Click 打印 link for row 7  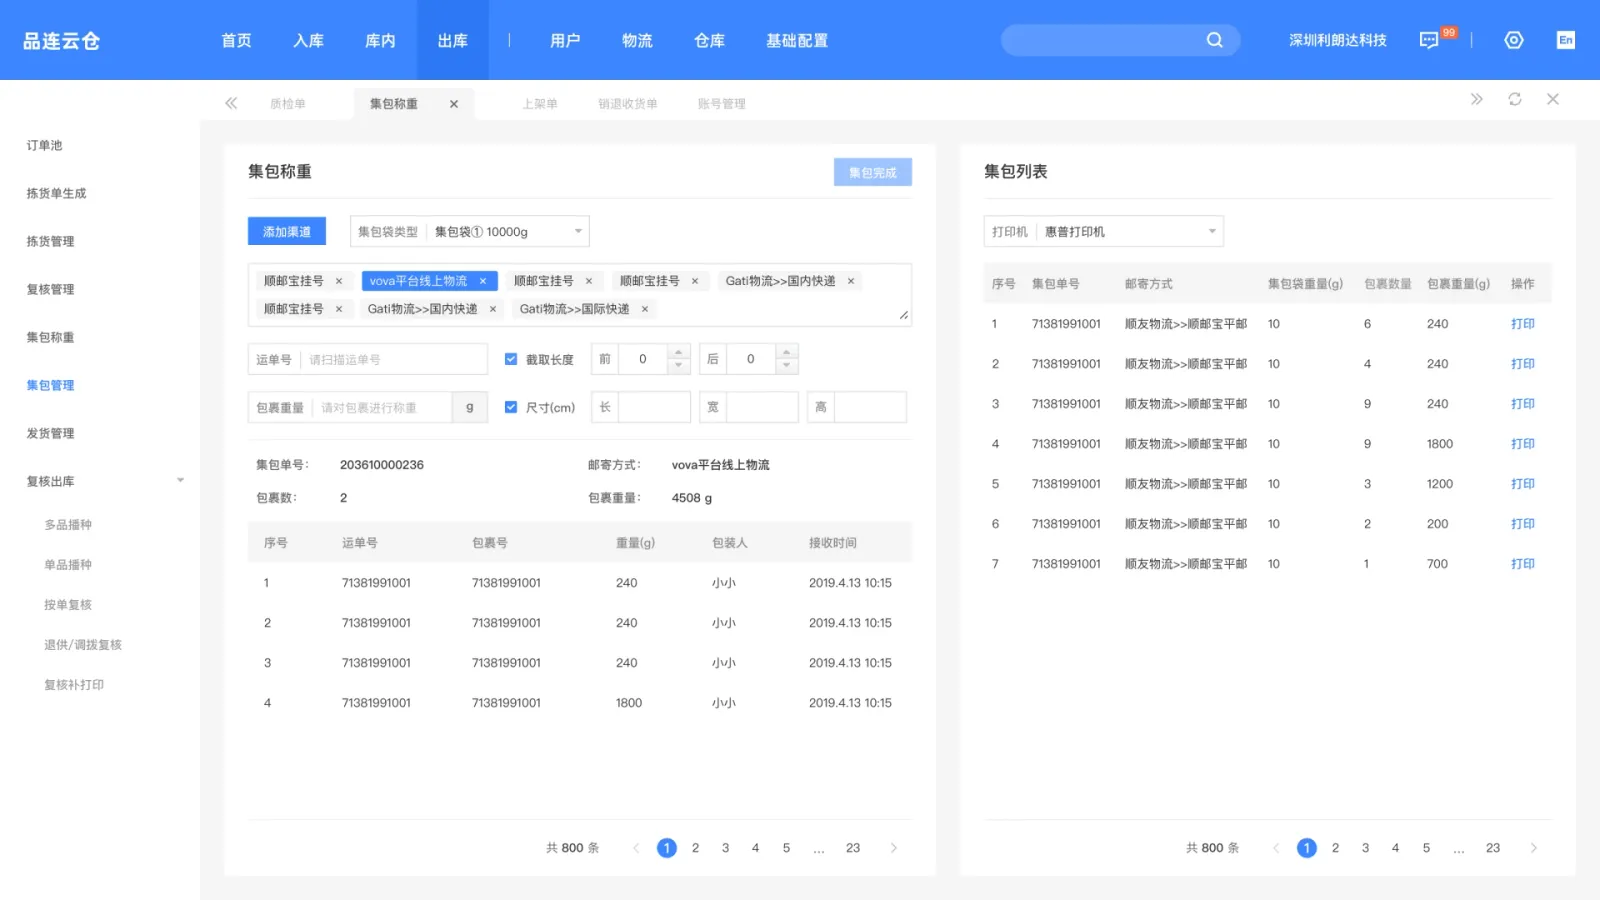tap(1523, 564)
